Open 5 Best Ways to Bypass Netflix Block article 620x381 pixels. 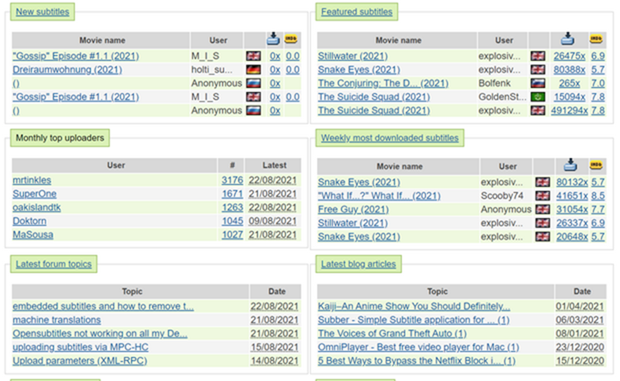[417, 361]
